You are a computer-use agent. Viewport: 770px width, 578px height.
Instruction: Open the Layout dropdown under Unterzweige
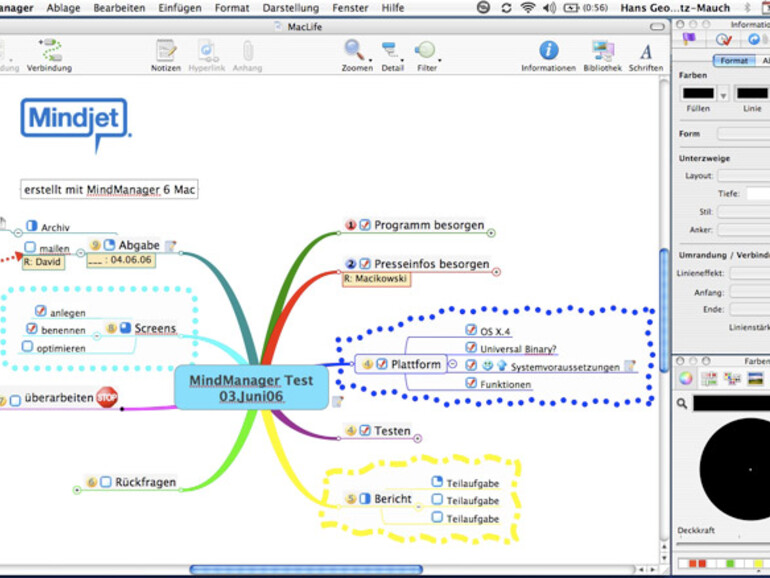tap(743, 175)
